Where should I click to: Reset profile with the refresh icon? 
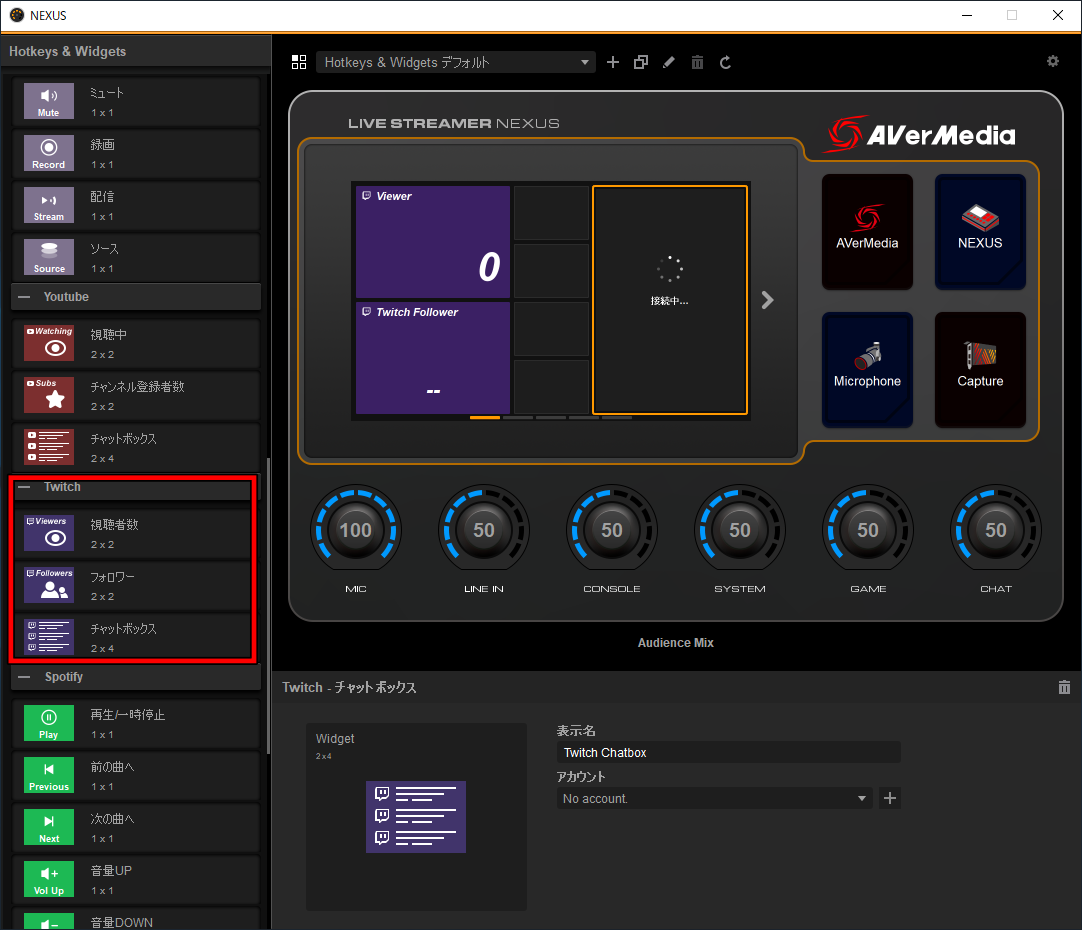click(725, 63)
